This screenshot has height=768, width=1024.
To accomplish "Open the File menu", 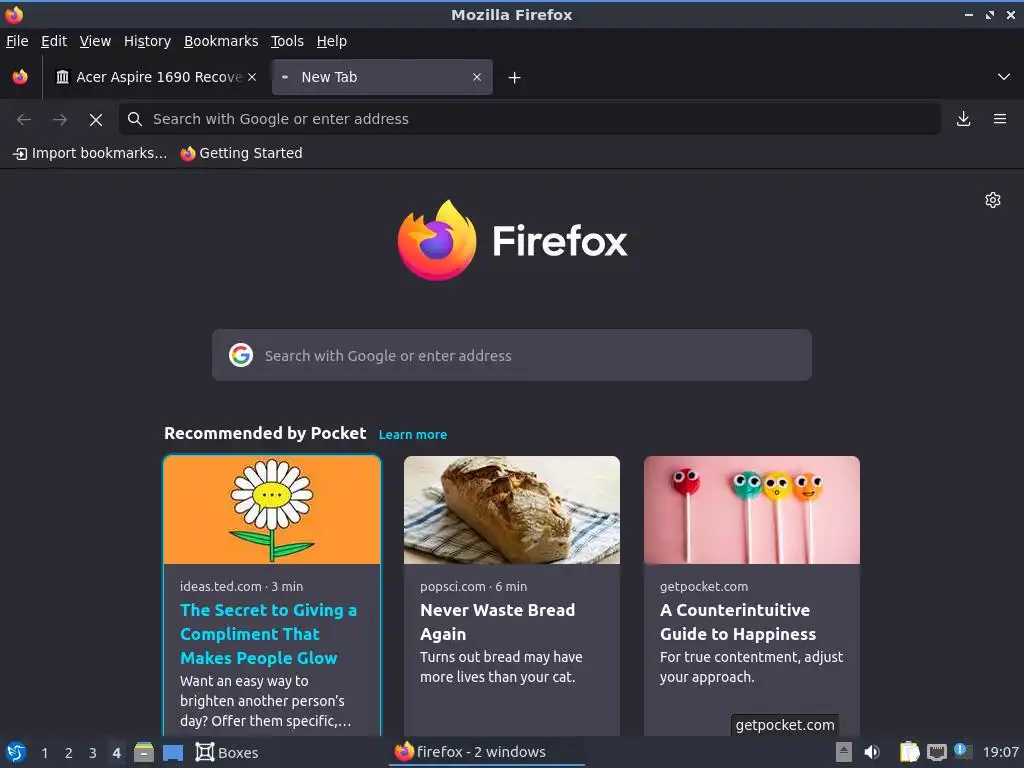I will (17, 41).
